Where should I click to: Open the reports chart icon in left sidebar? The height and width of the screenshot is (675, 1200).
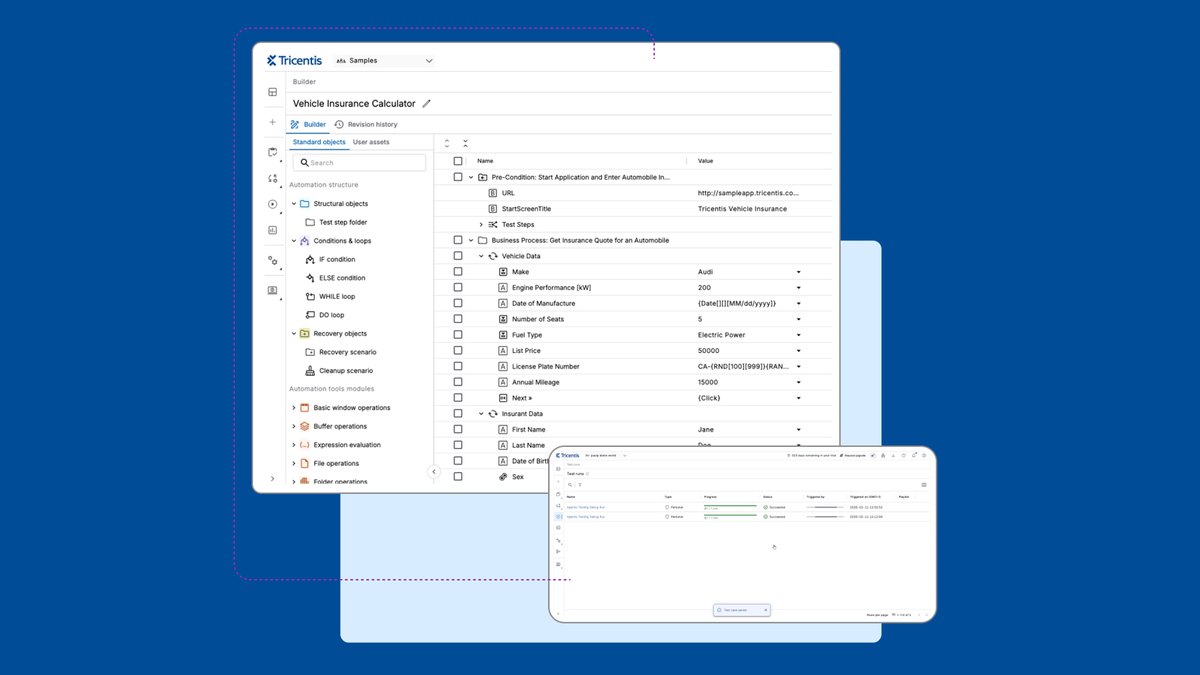[x=272, y=230]
